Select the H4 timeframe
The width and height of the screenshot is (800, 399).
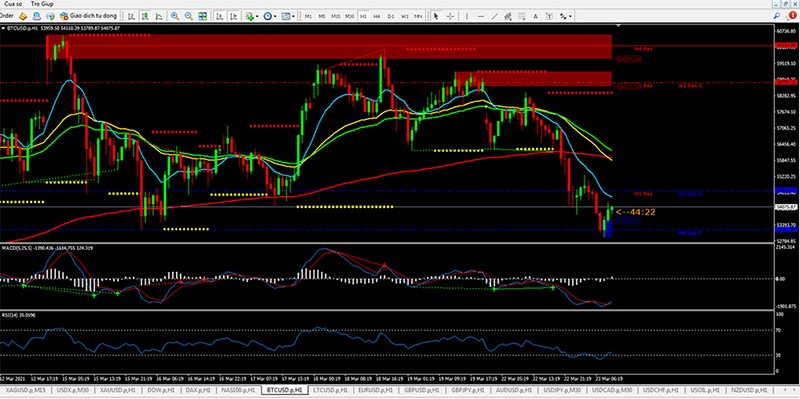pos(377,16)
